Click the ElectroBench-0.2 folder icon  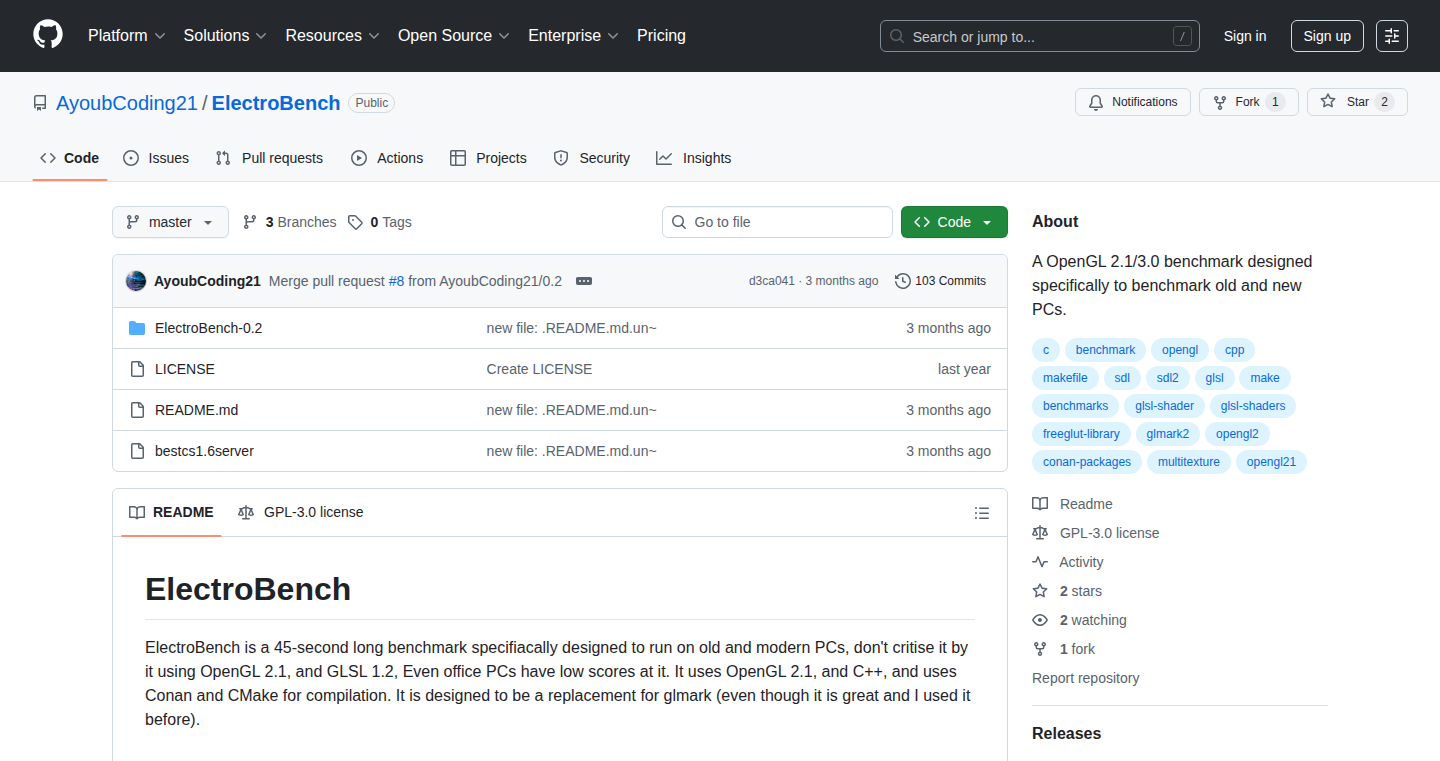(x=137, y=328)
